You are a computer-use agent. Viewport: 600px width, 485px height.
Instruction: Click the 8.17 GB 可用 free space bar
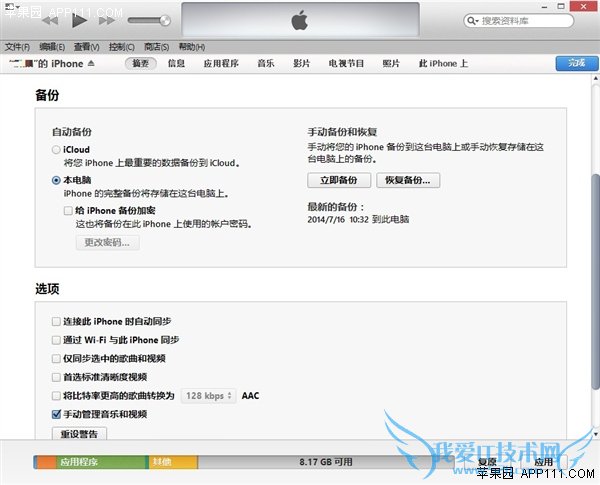[326, 462]
